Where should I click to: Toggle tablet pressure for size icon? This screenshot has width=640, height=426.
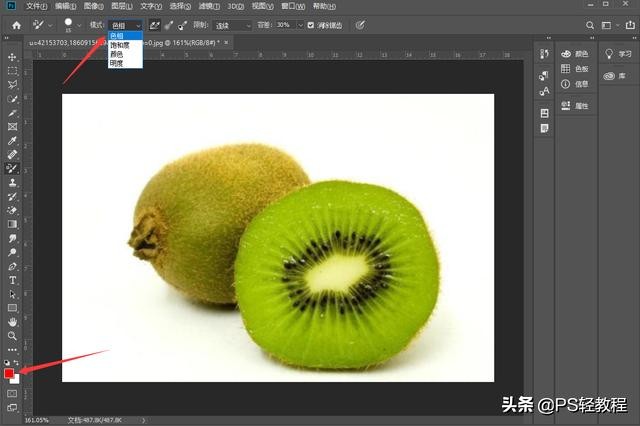360,25
